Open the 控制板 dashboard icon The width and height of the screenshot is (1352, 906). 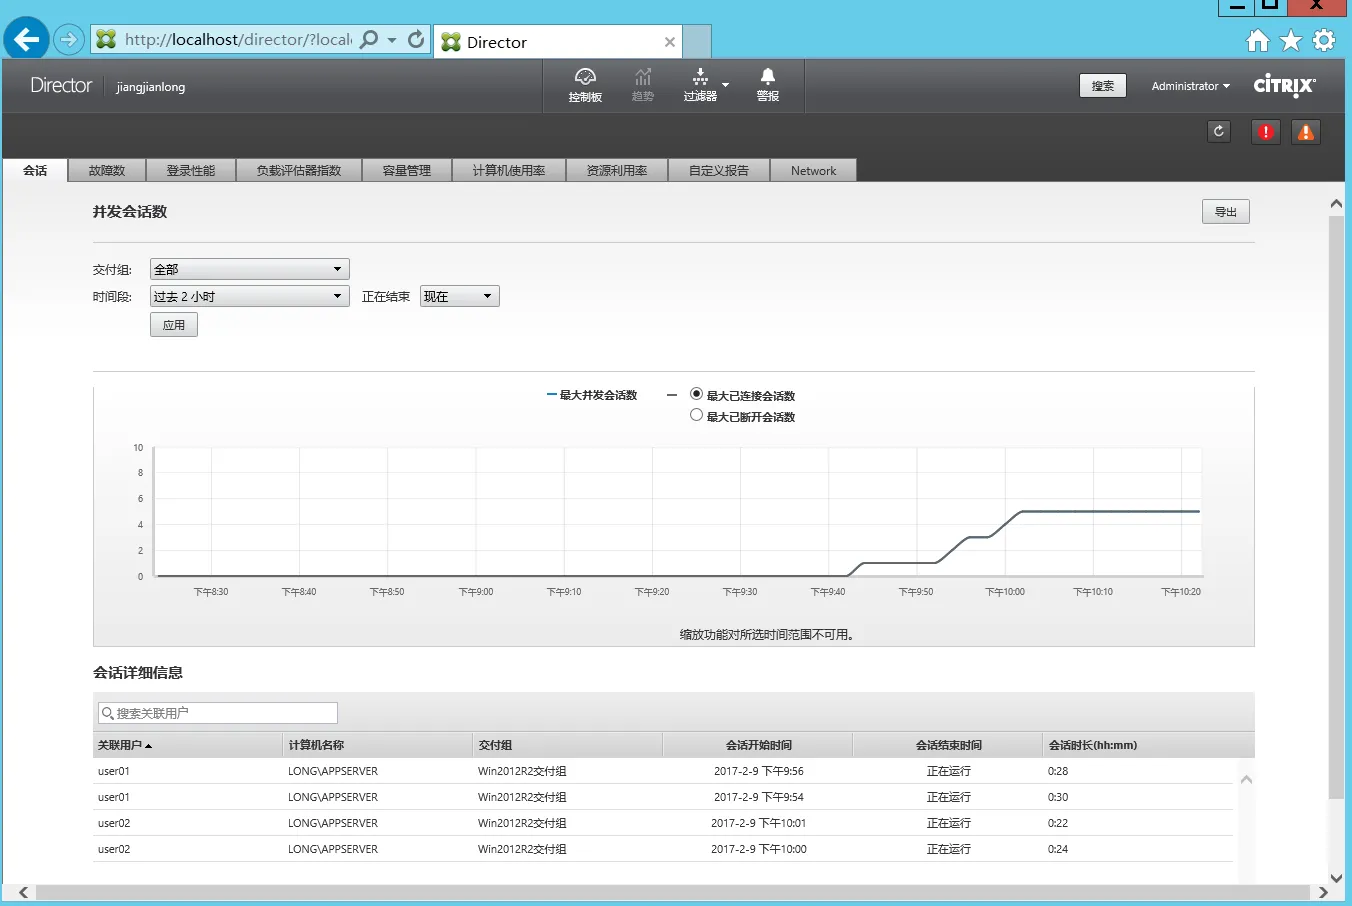tap(585, 85)
